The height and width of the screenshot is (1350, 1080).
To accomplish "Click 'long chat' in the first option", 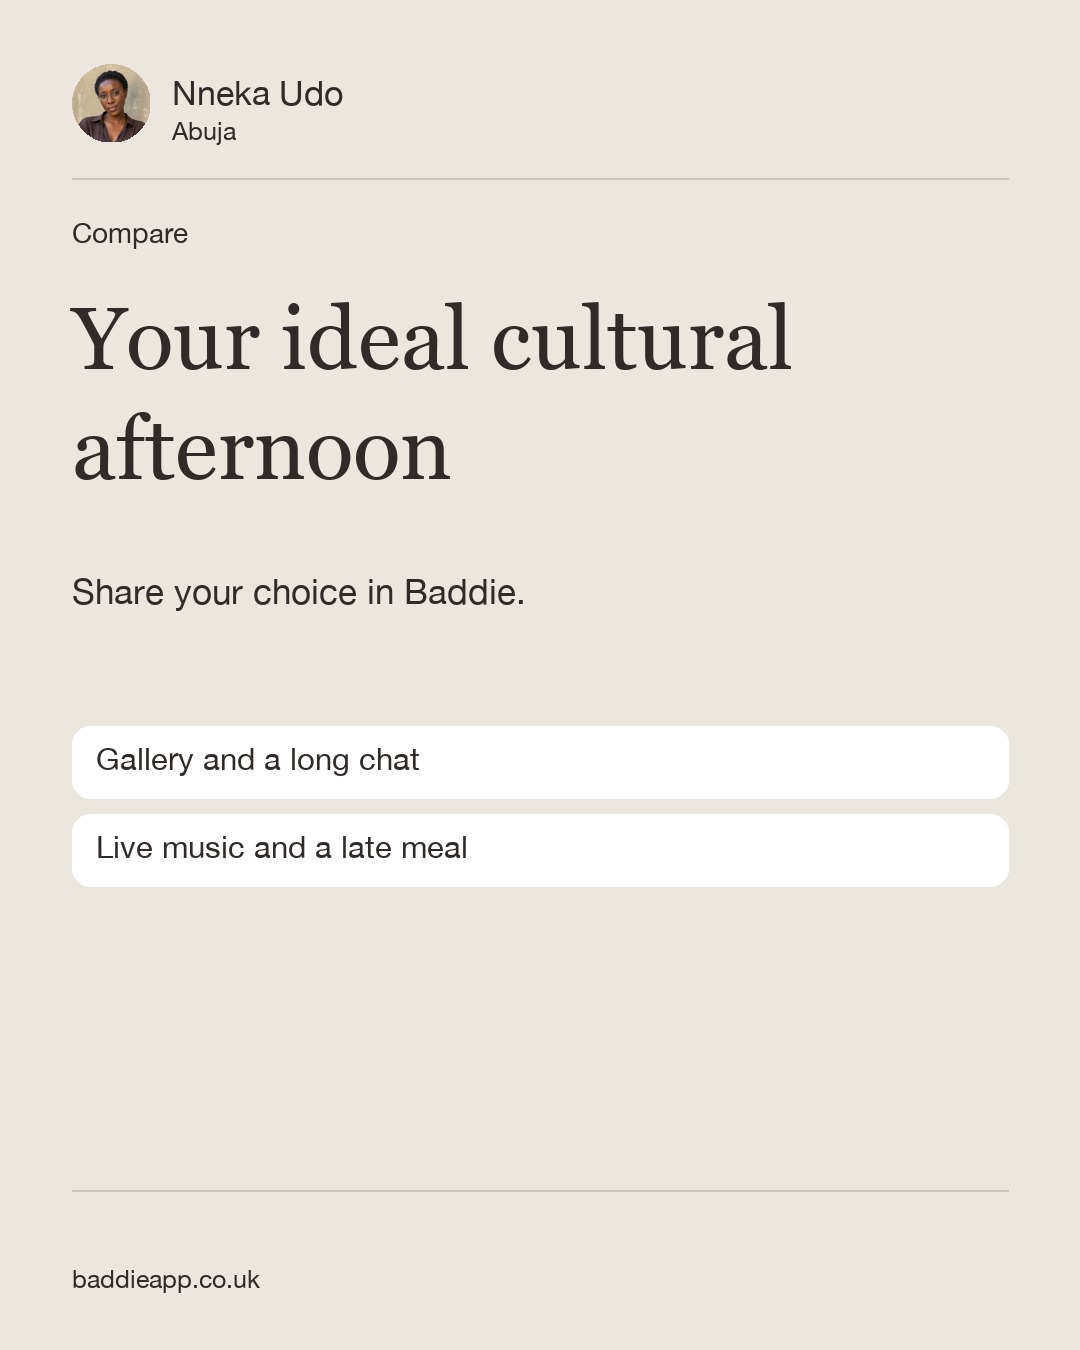I will coord(355,760).
